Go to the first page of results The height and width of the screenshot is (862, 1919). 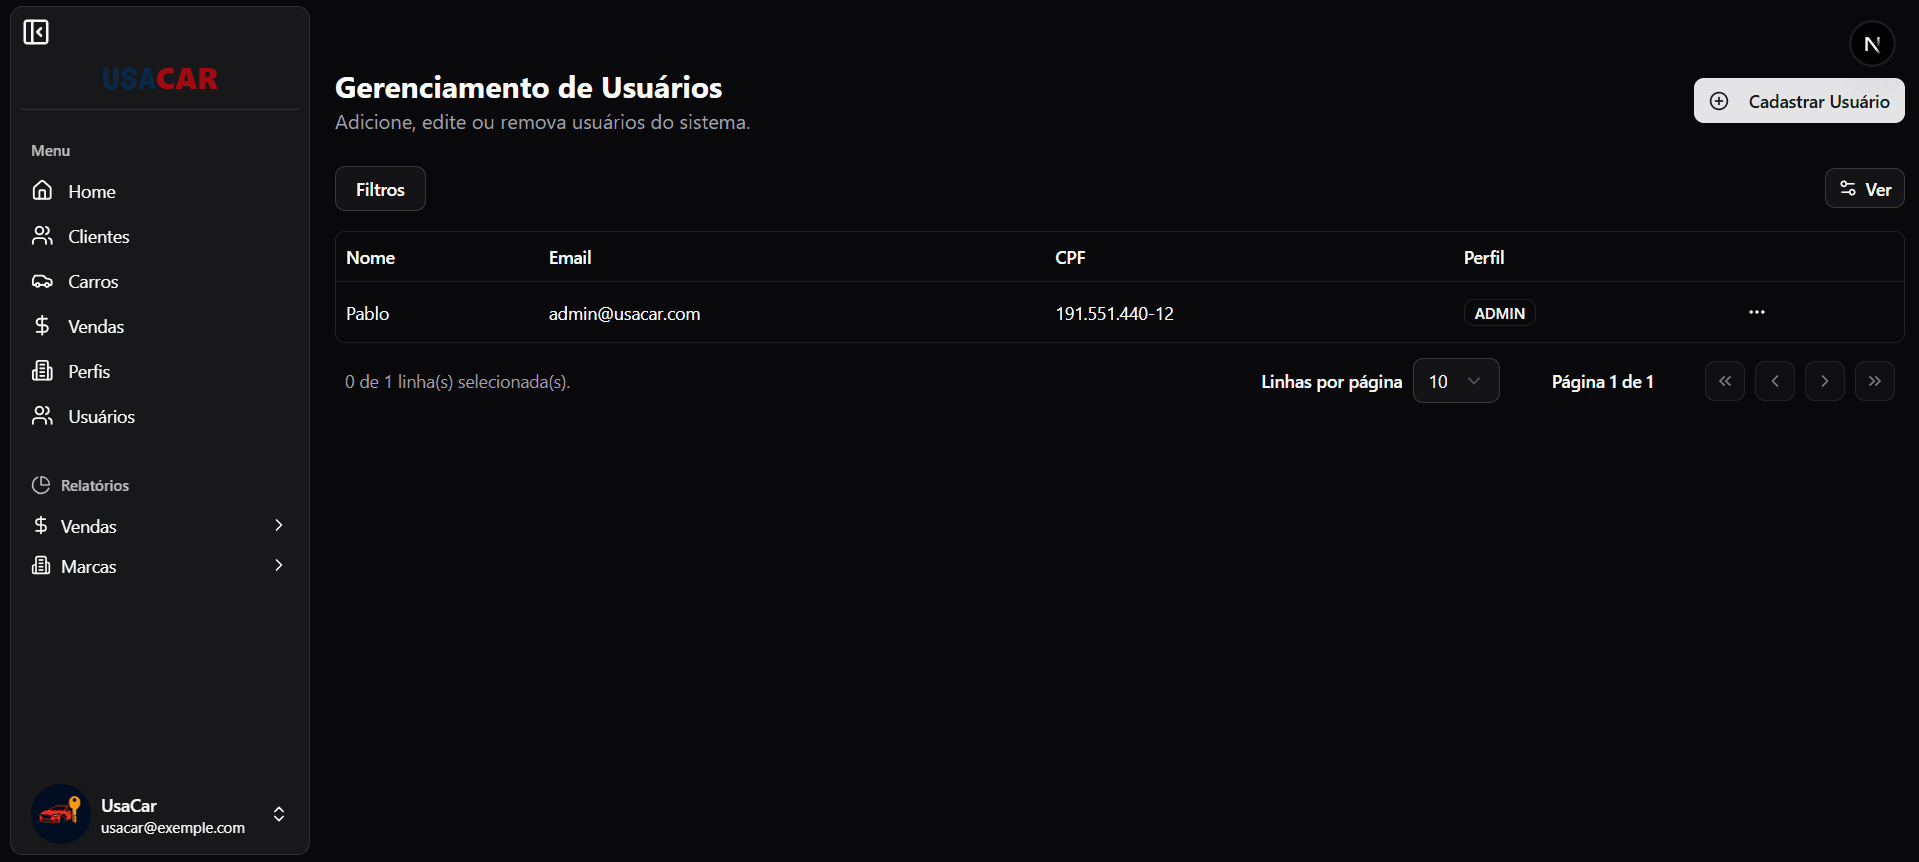1724,381
